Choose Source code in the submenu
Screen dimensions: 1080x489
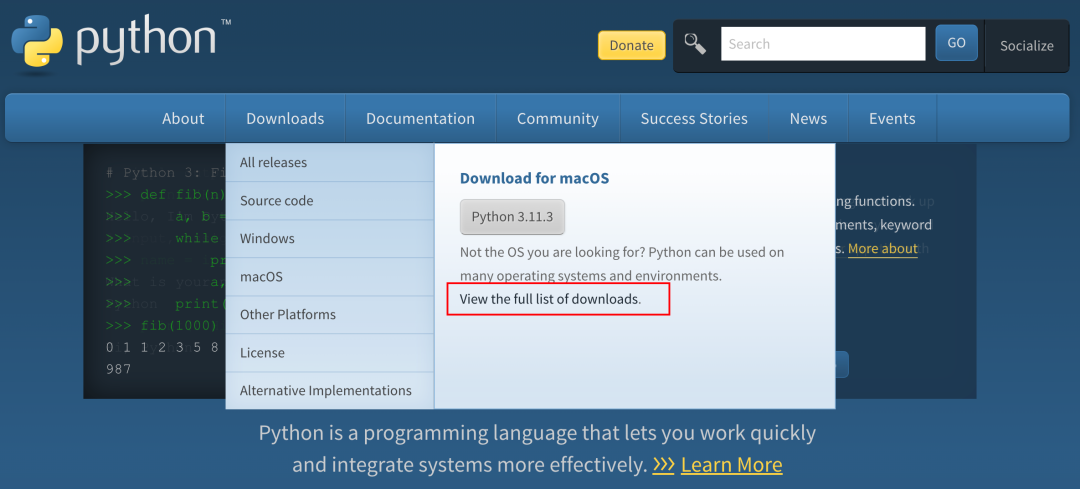pos(276,200)
